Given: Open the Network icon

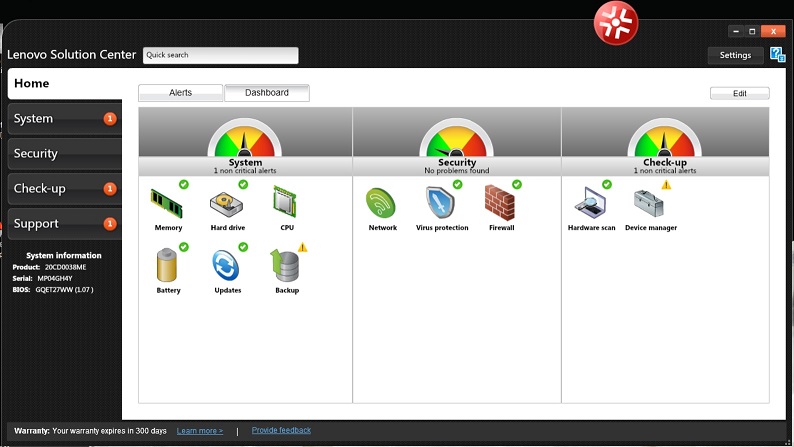Looking at the screenshot, I should coord(381,204).
